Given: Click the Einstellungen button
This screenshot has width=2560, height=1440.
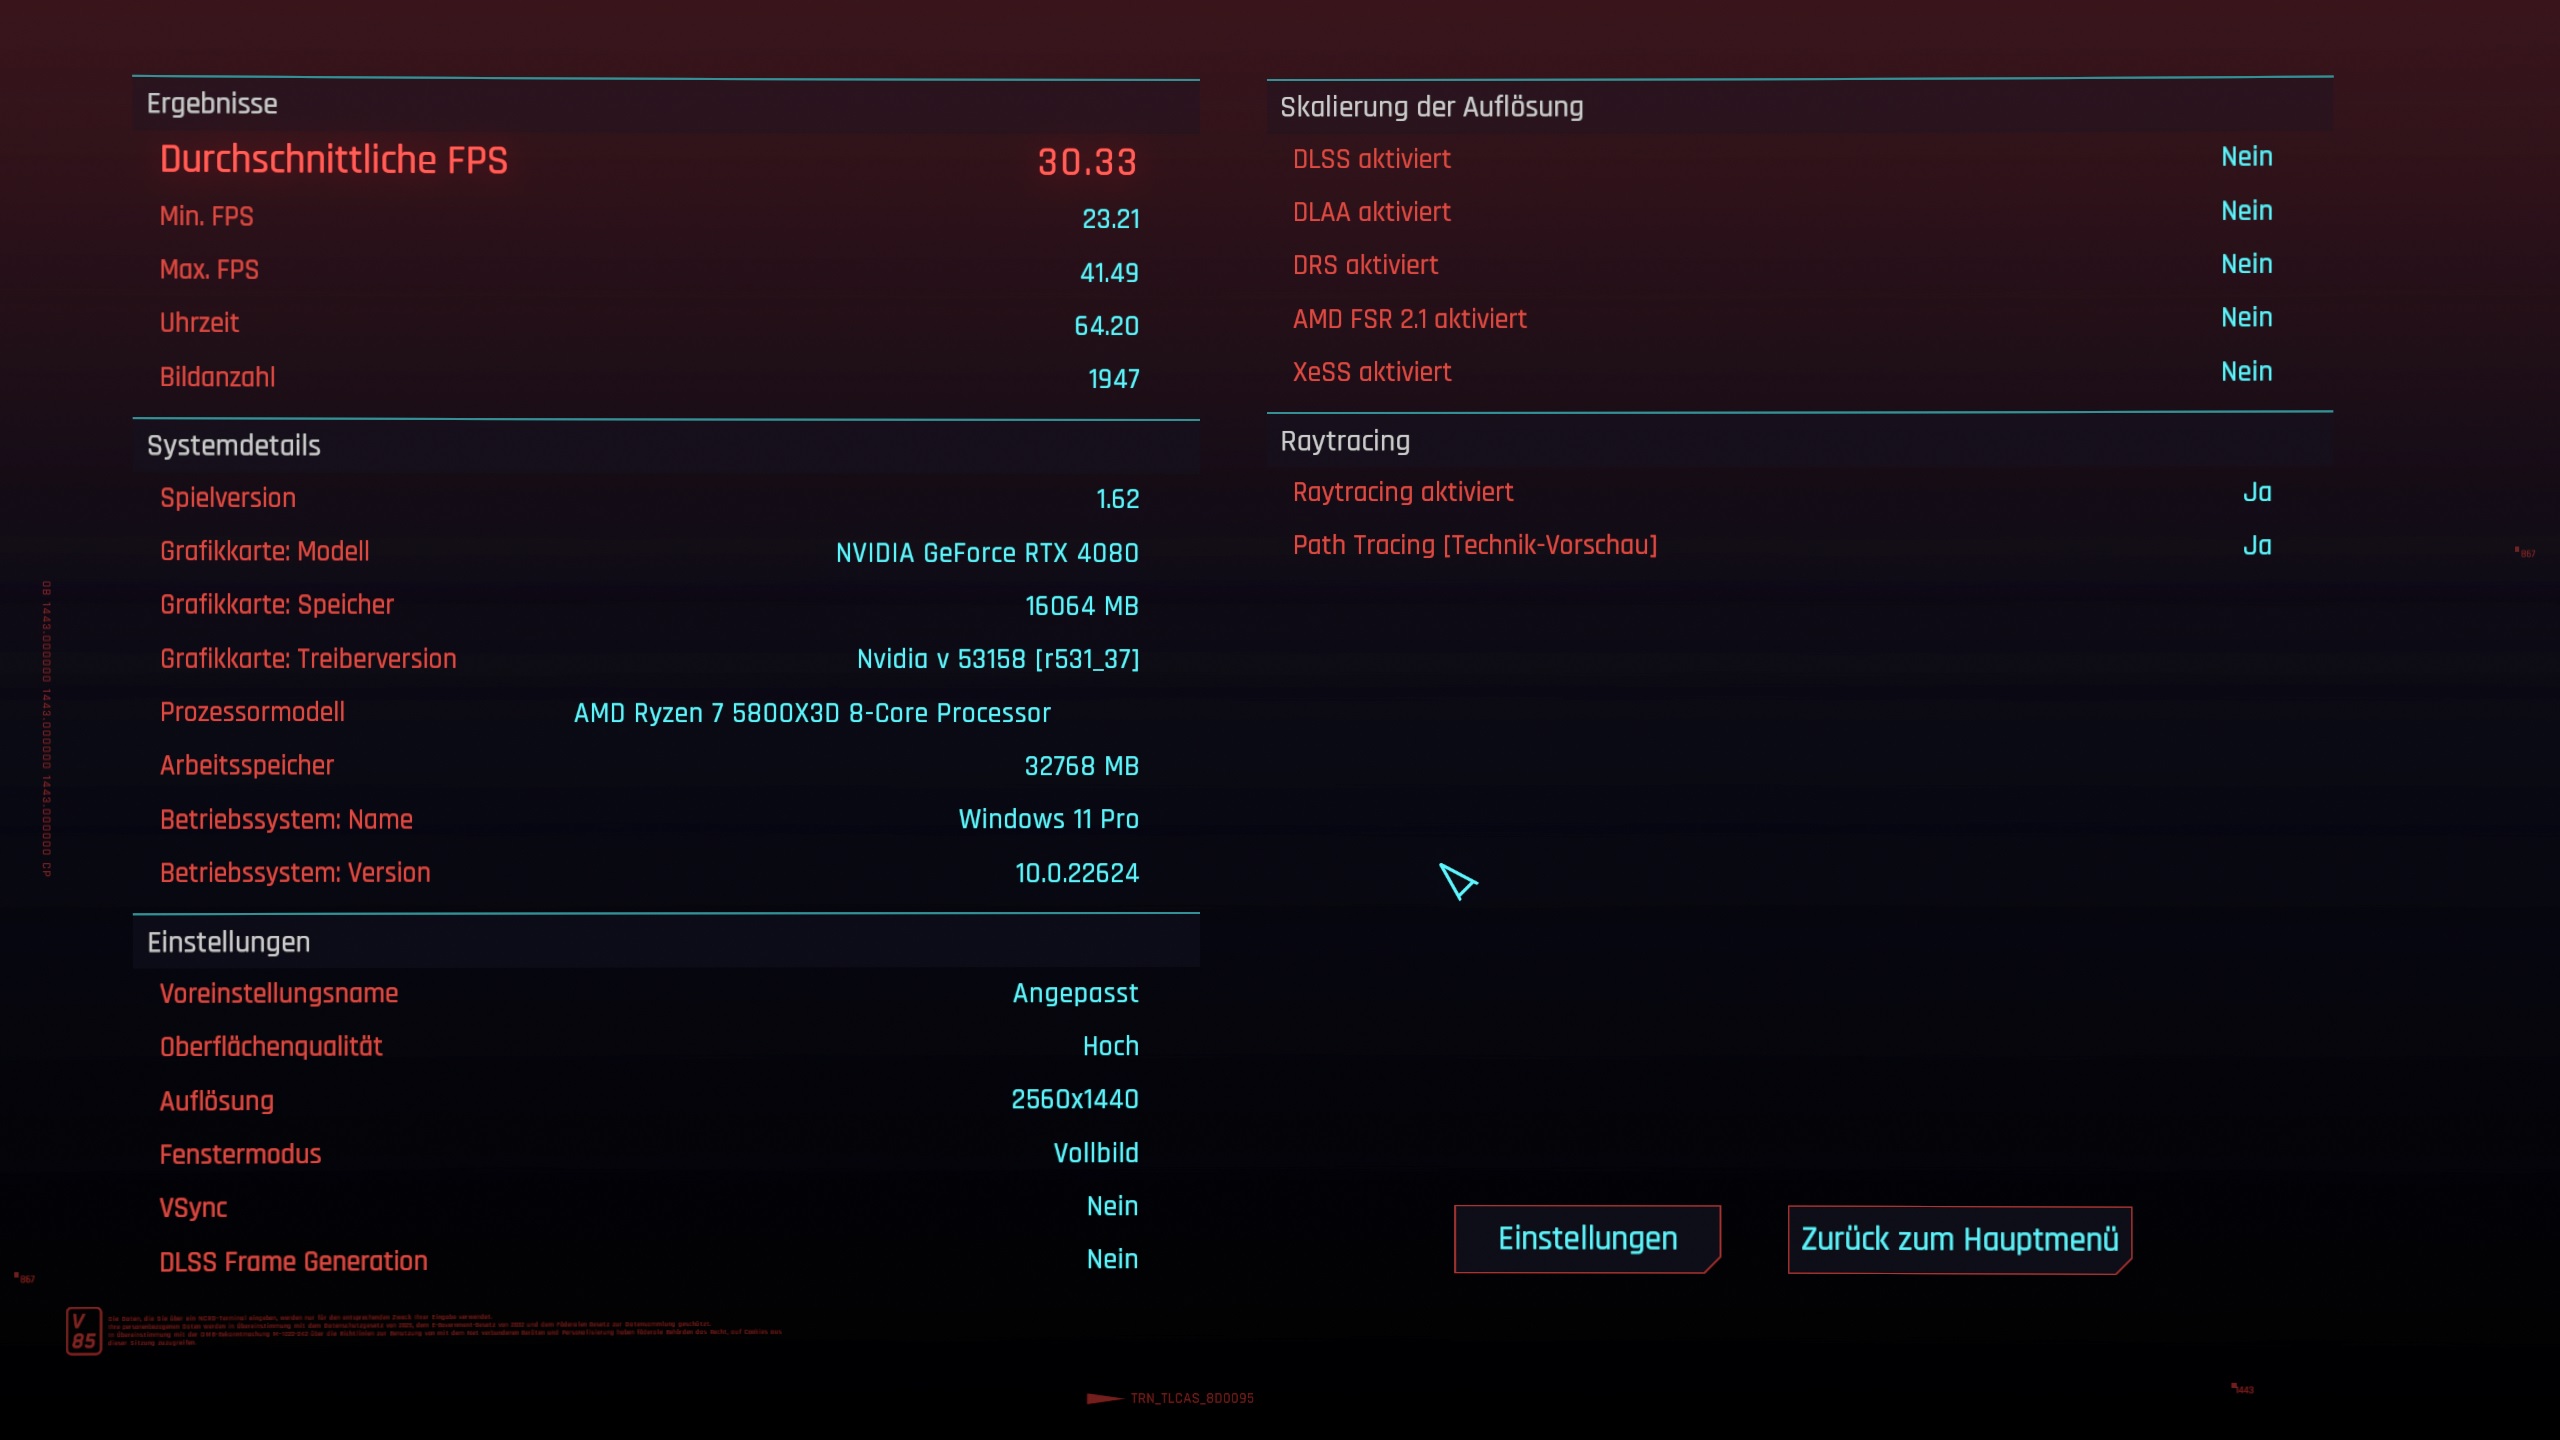Looking at the screenshot, I should (x=1587, y=1239).
